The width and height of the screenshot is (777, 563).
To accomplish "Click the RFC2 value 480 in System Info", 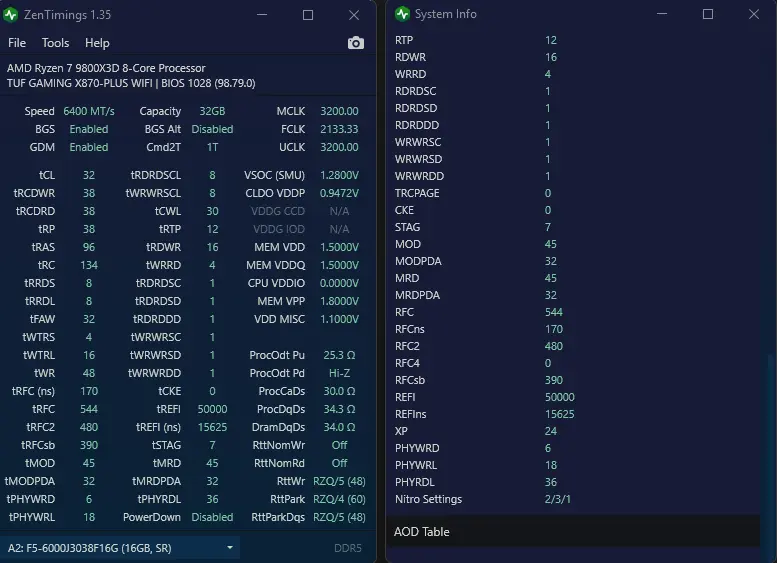I will click(x=554, y=346).
